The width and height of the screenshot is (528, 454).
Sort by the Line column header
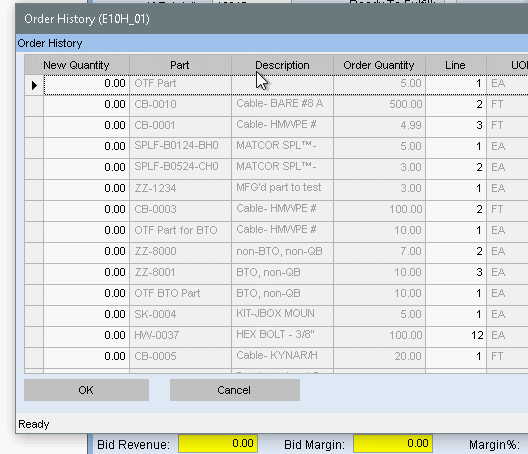click(x=456, y=65)
